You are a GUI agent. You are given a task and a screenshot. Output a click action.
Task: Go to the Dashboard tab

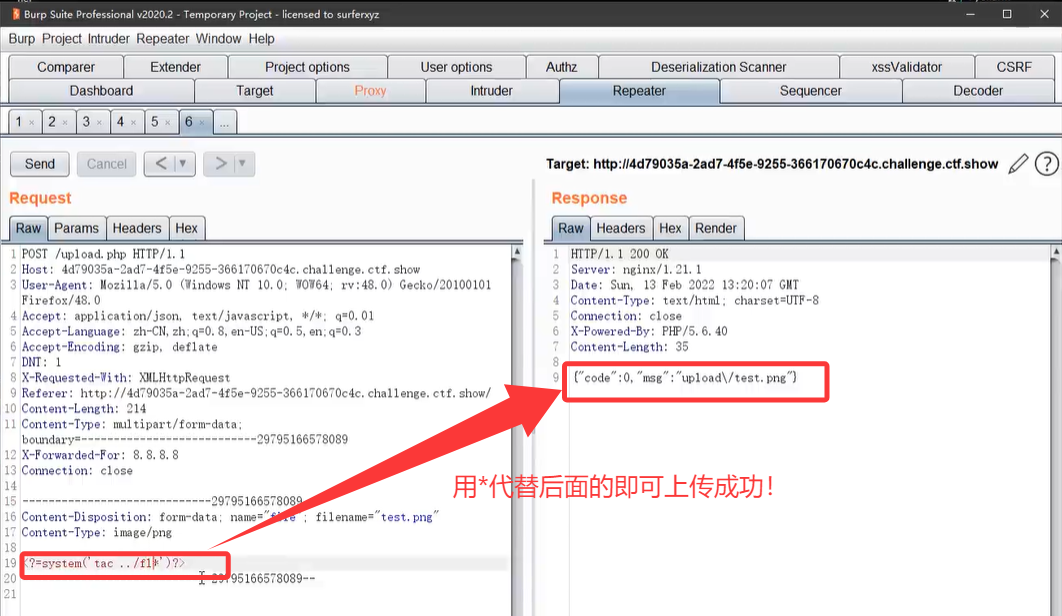tap(102, 91)
